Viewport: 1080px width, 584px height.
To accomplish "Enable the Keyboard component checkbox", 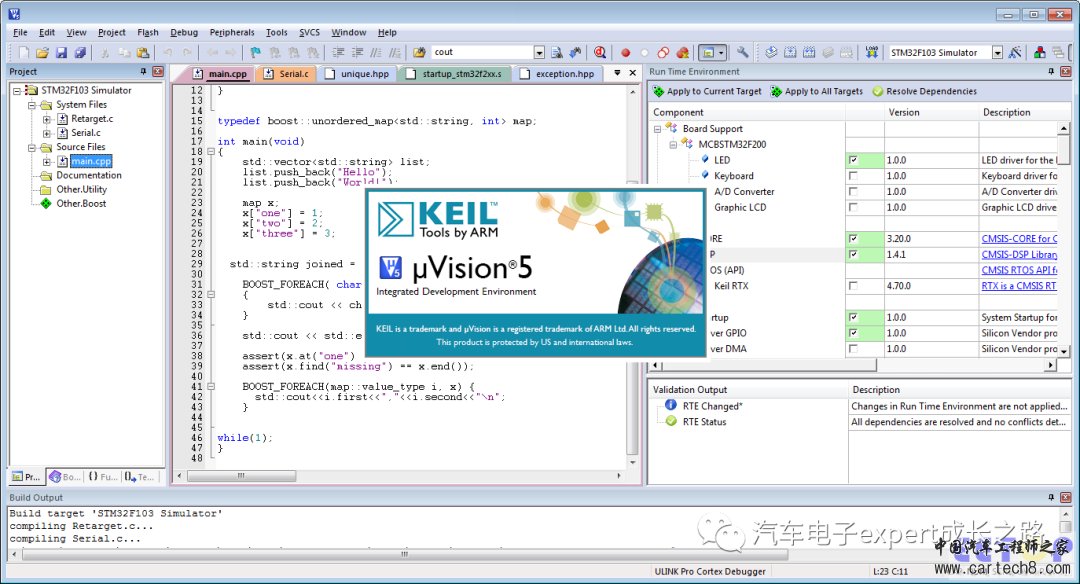I will [853, 176].
